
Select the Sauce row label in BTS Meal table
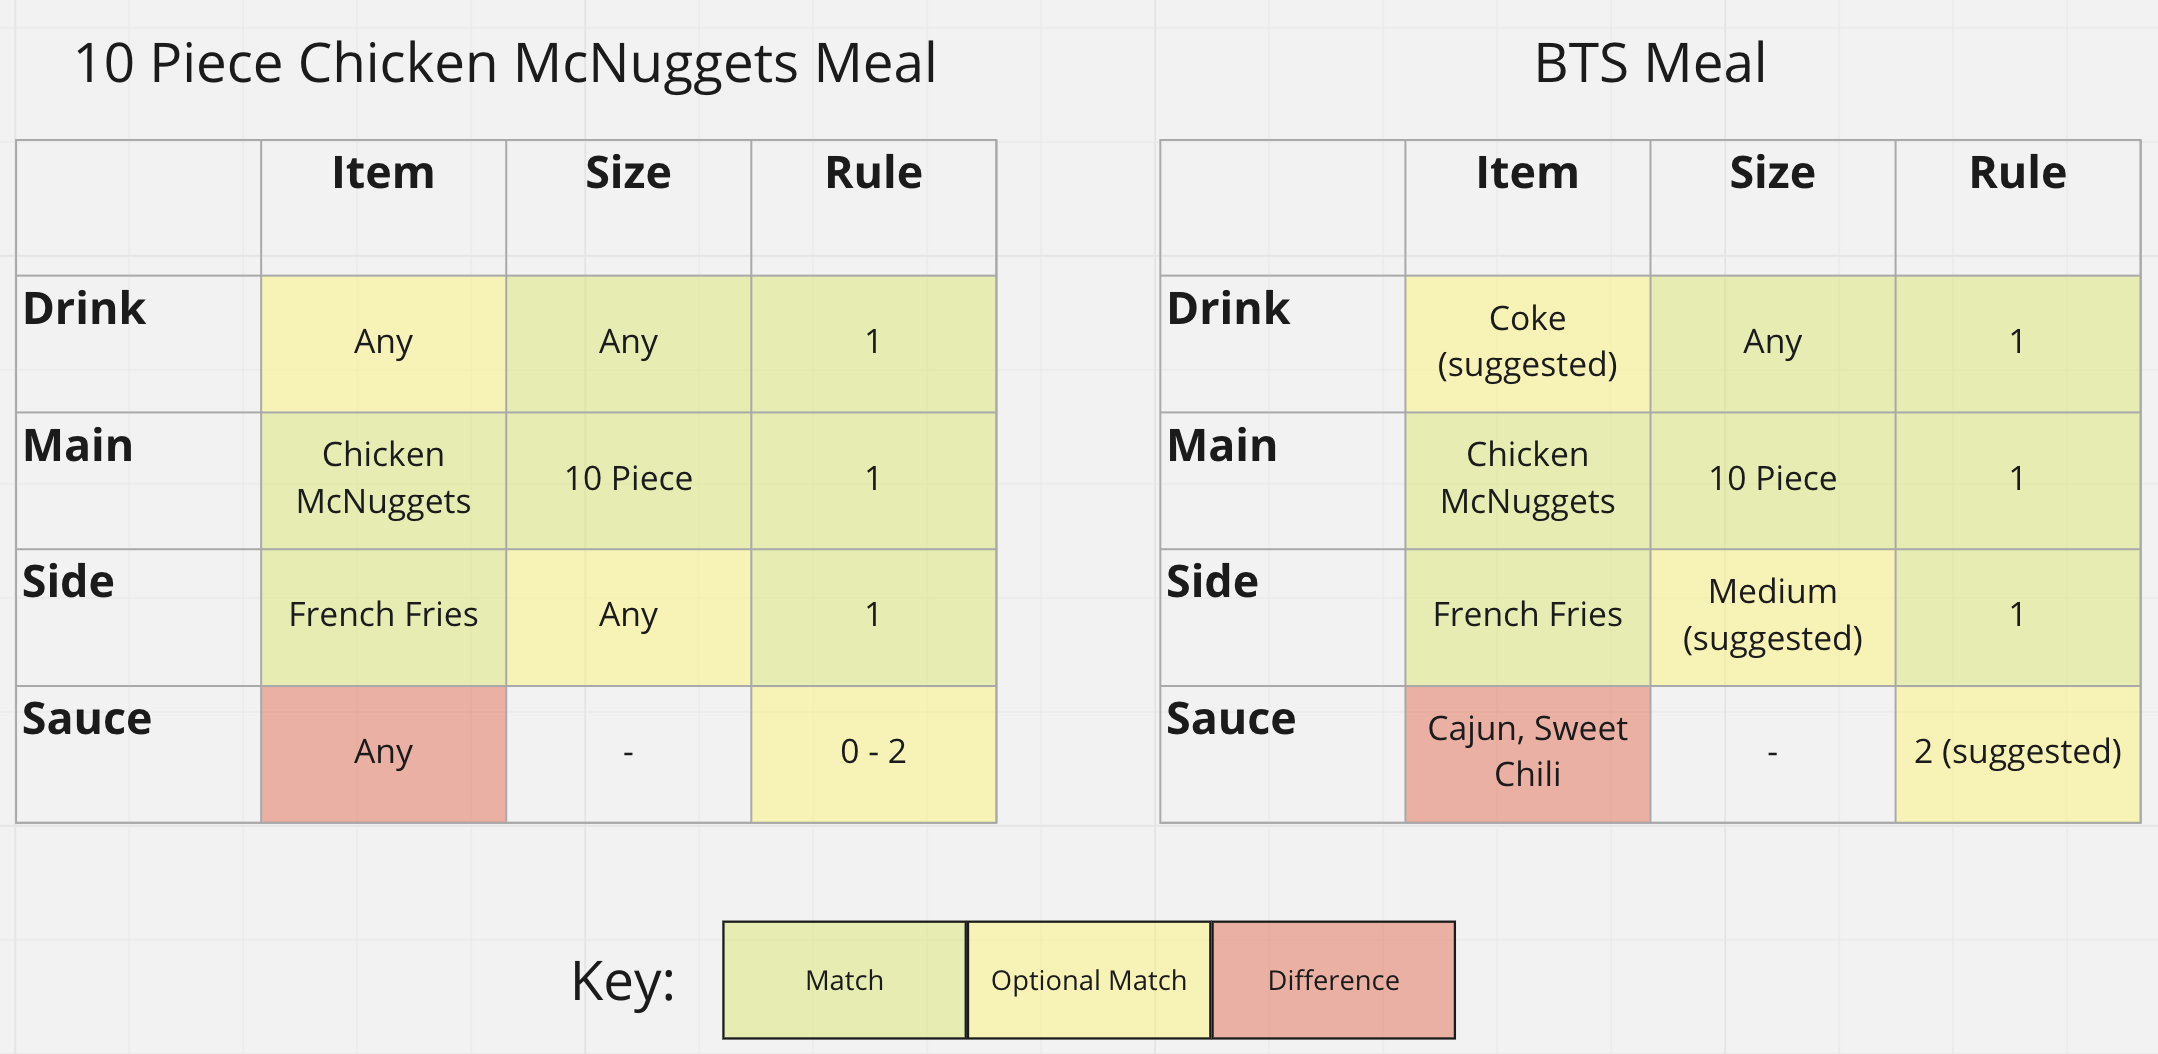pos(1231,719)
